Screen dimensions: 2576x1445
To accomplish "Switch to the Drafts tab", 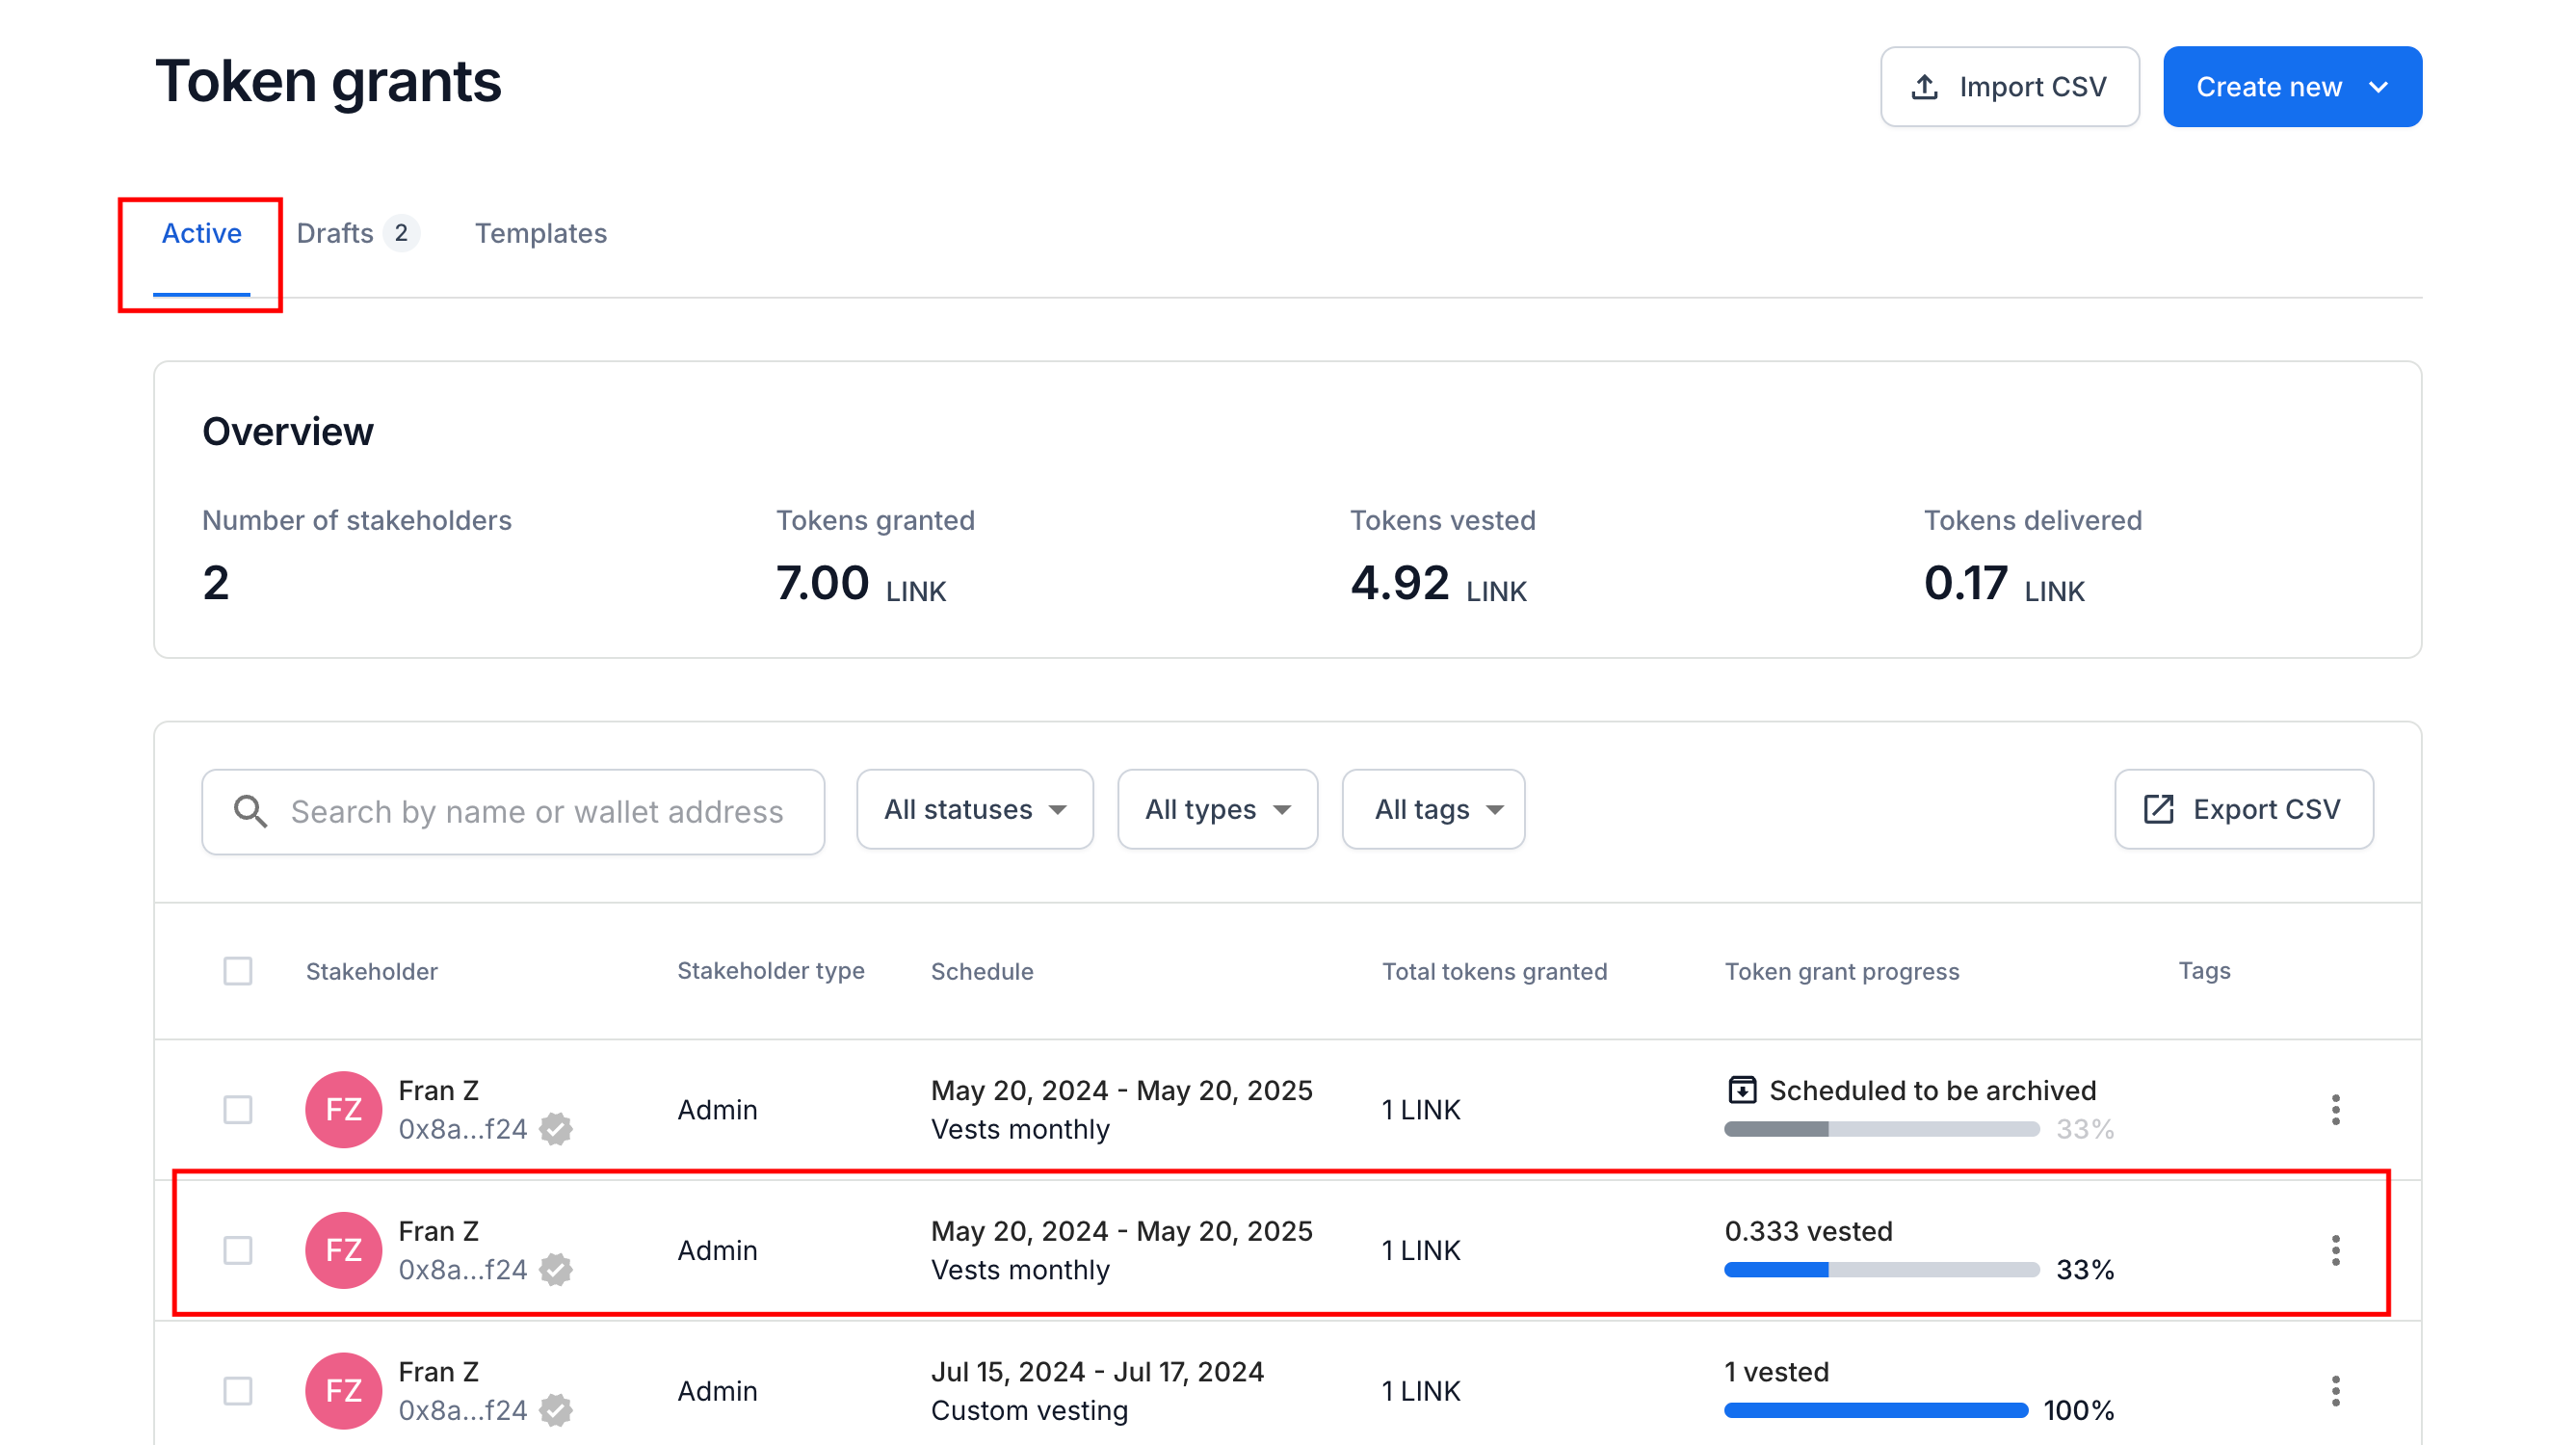I will coord(357,233).
